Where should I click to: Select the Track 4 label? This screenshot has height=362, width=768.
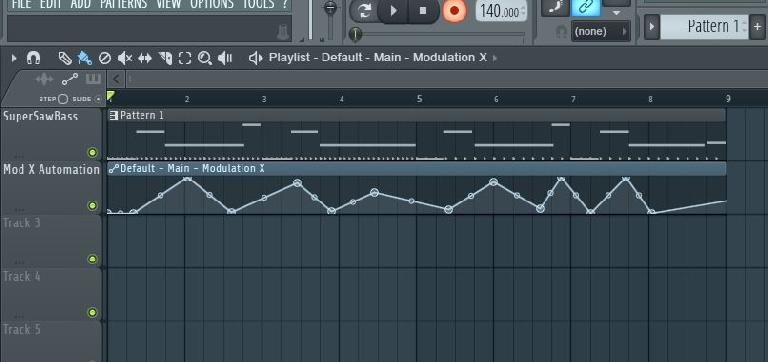(x=22, y=277)
